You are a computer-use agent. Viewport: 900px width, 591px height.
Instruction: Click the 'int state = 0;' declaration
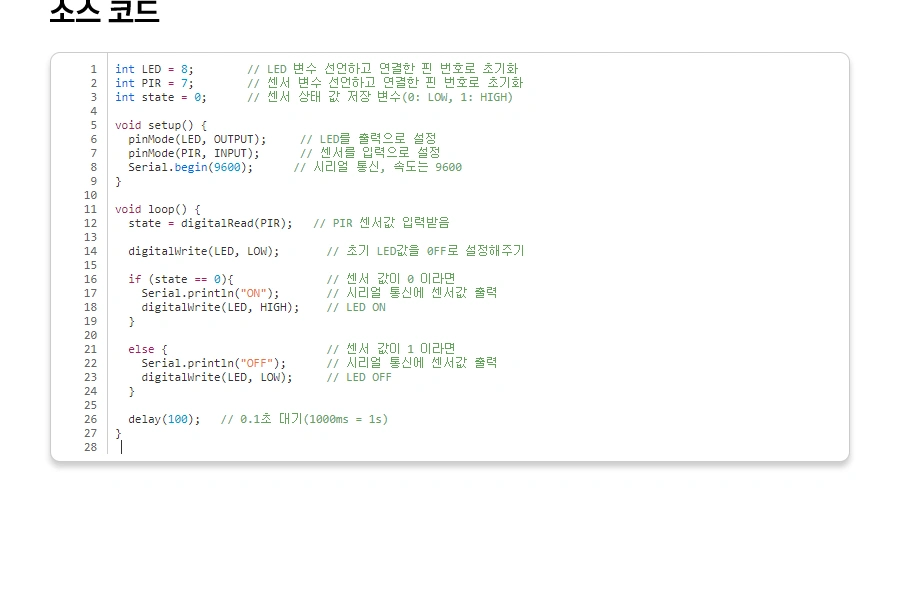pyautogui.click(x=160, y=97)
